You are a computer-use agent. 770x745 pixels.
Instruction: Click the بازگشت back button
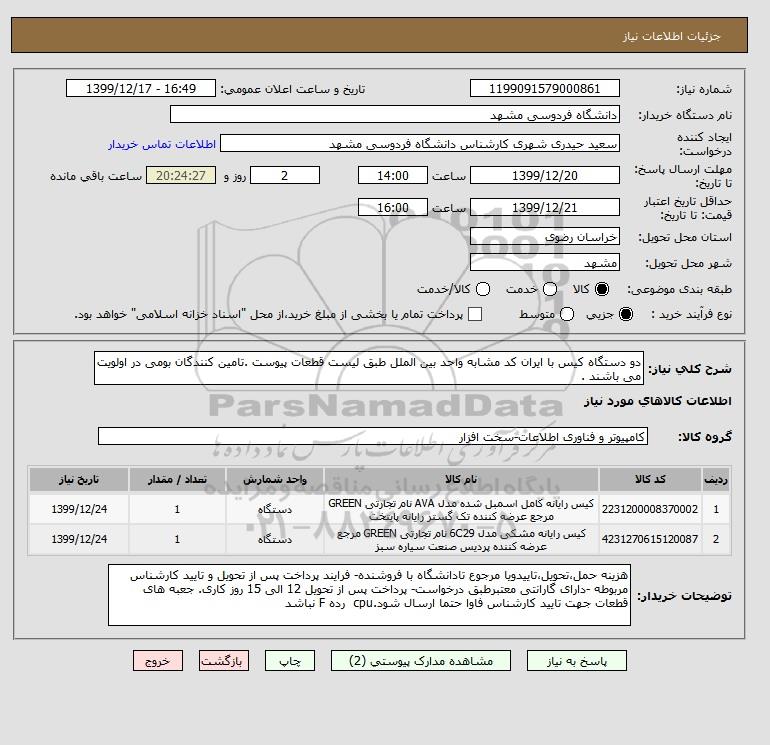224,661
